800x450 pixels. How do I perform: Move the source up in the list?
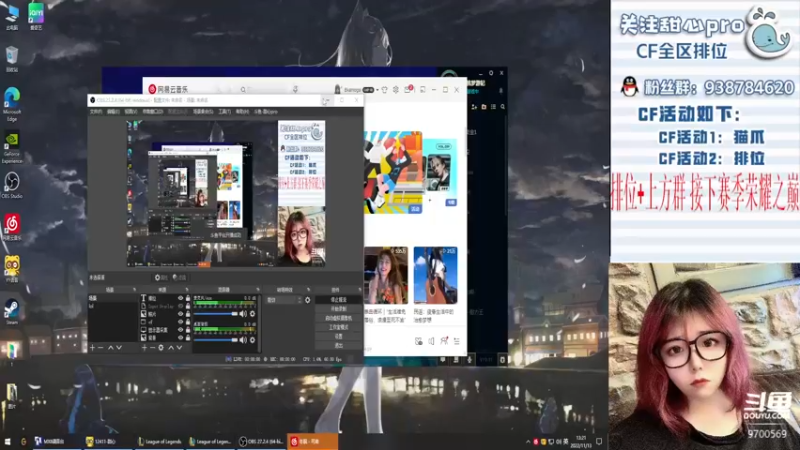(x=171, y=347)
